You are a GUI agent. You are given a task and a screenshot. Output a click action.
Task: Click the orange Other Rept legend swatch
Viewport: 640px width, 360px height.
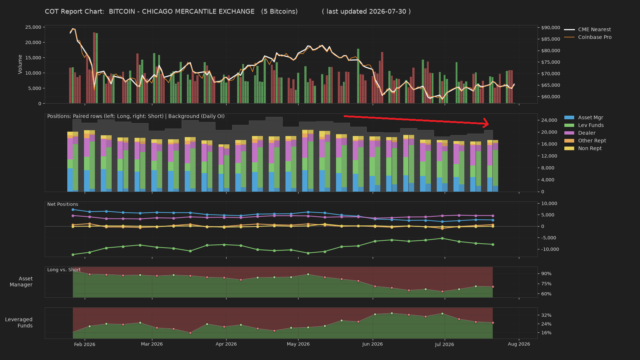click(x=569, y=141)
